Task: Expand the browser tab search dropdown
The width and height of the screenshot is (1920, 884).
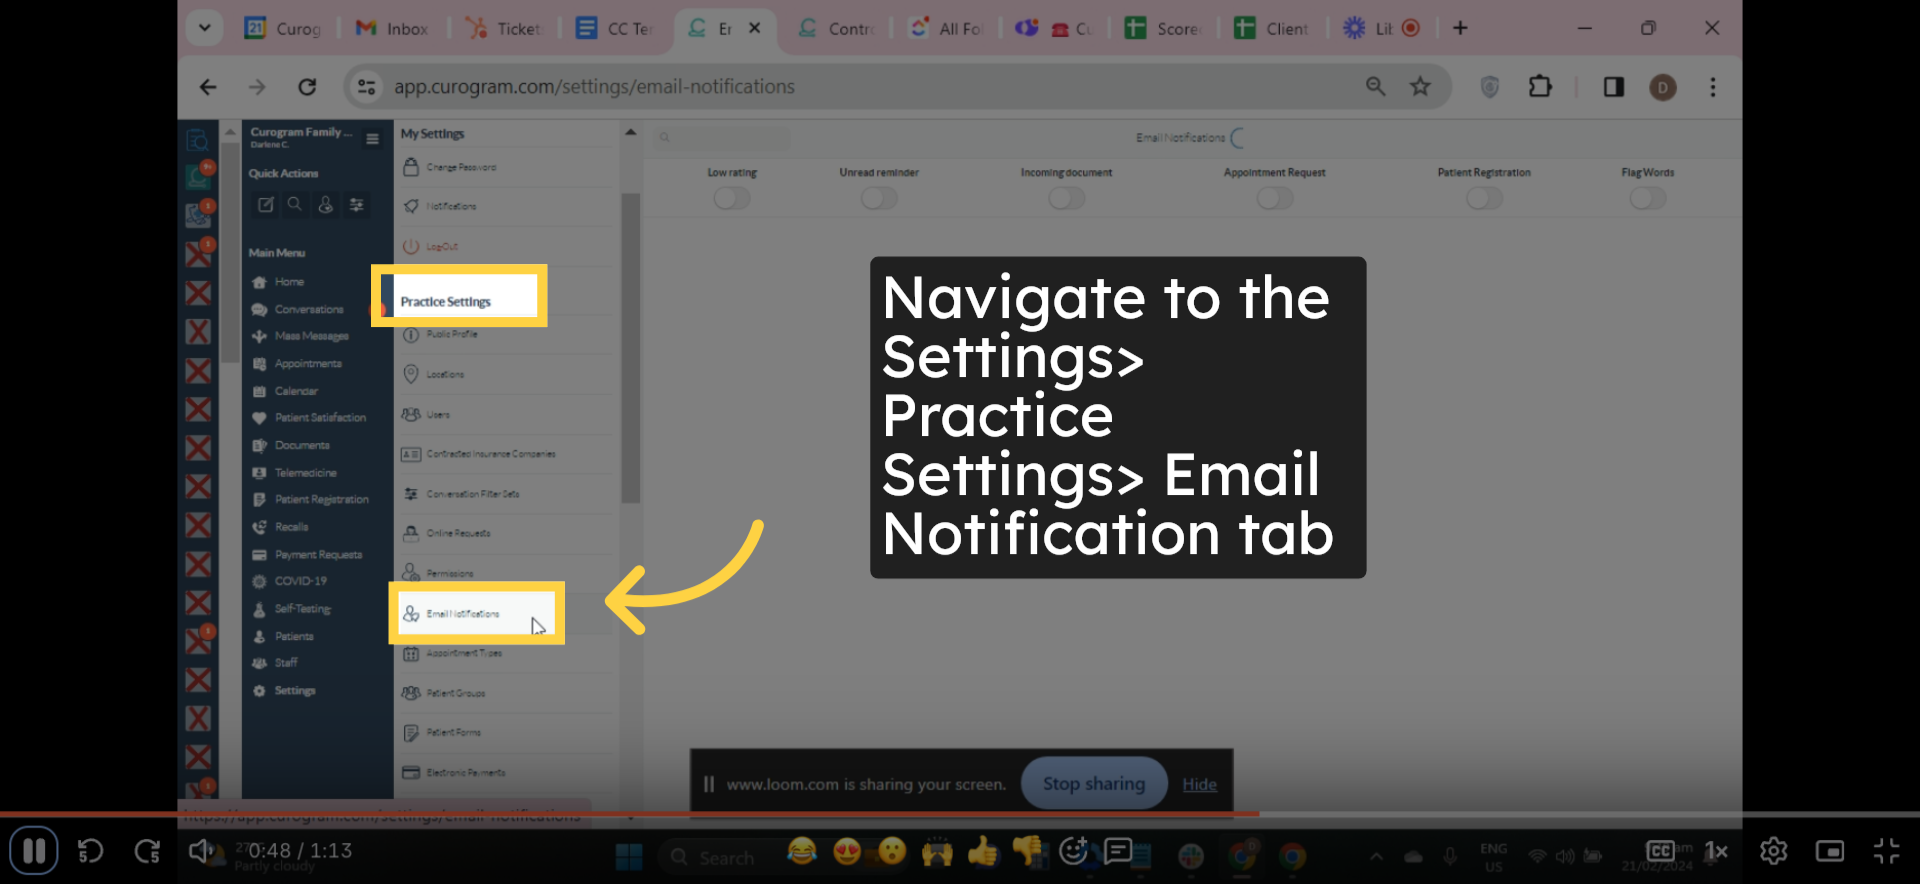Action: pyautogui.click(x=204, y=28)
